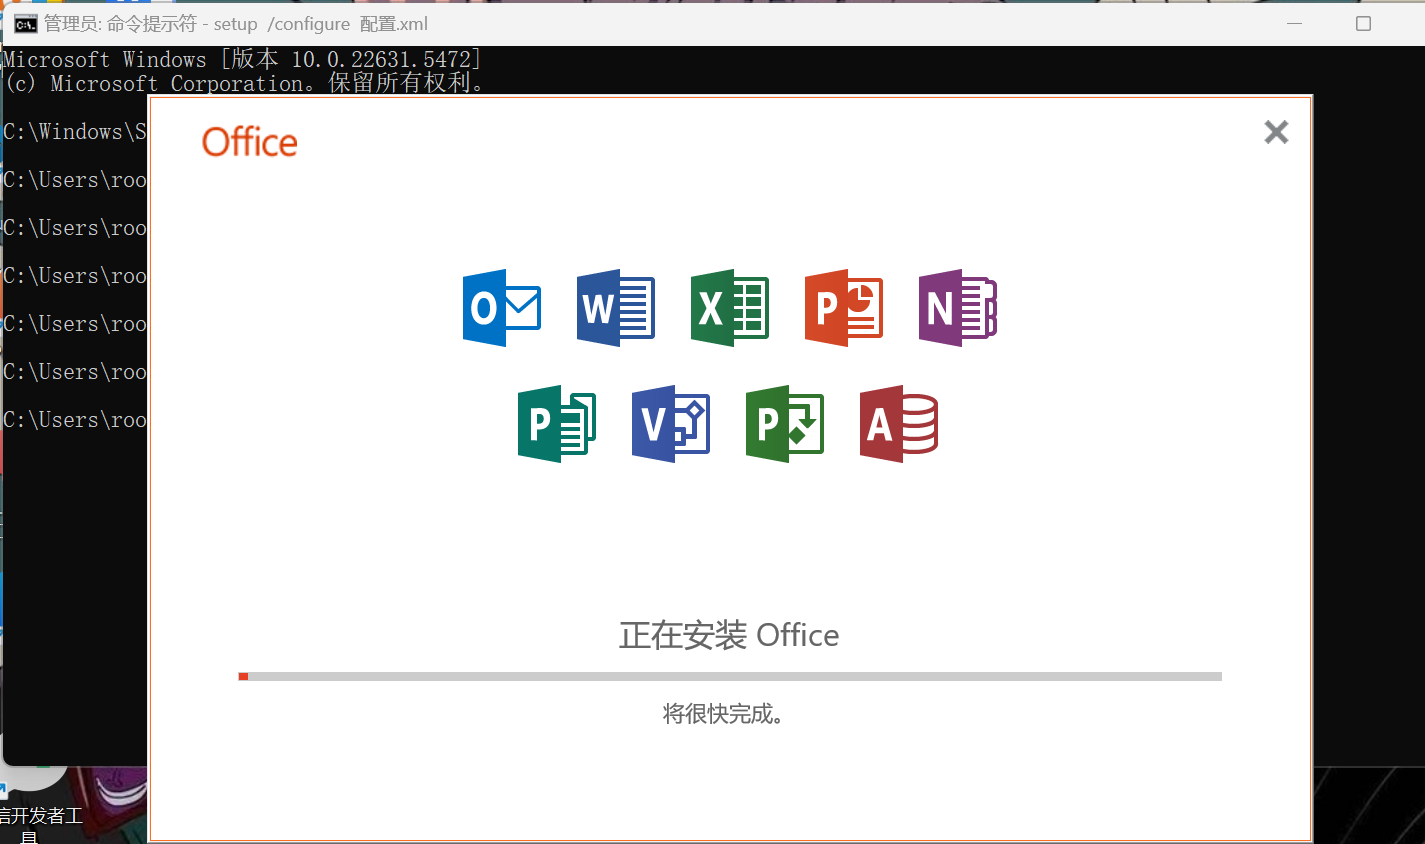Click the '将很快完成。' message
1425x844 pixels.
pyautogui.click(x=722, y=714)
